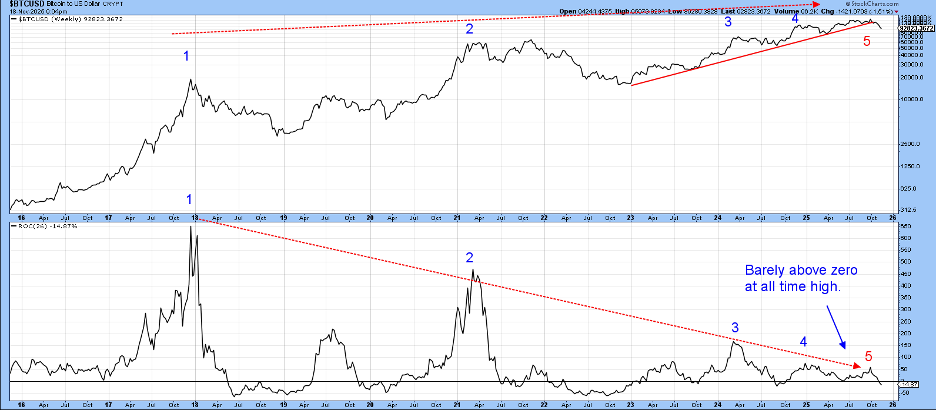Click blue label 3 on the ROC panel
The height and width of the screenshot is (410, 936).
(735, 327)
